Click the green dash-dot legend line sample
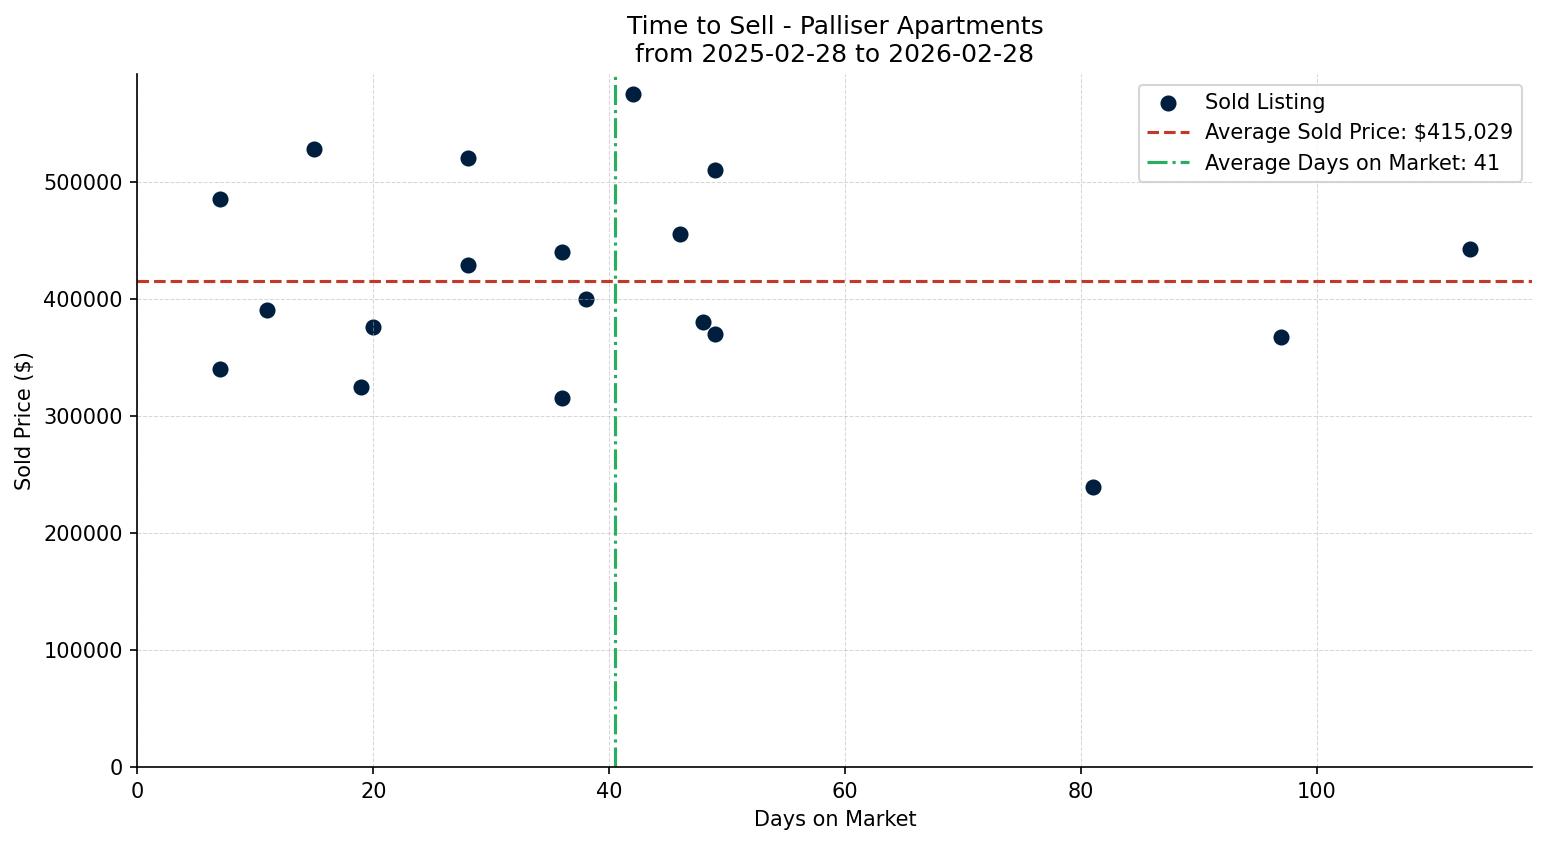 pyautogui.click(x=1168, y=163)
